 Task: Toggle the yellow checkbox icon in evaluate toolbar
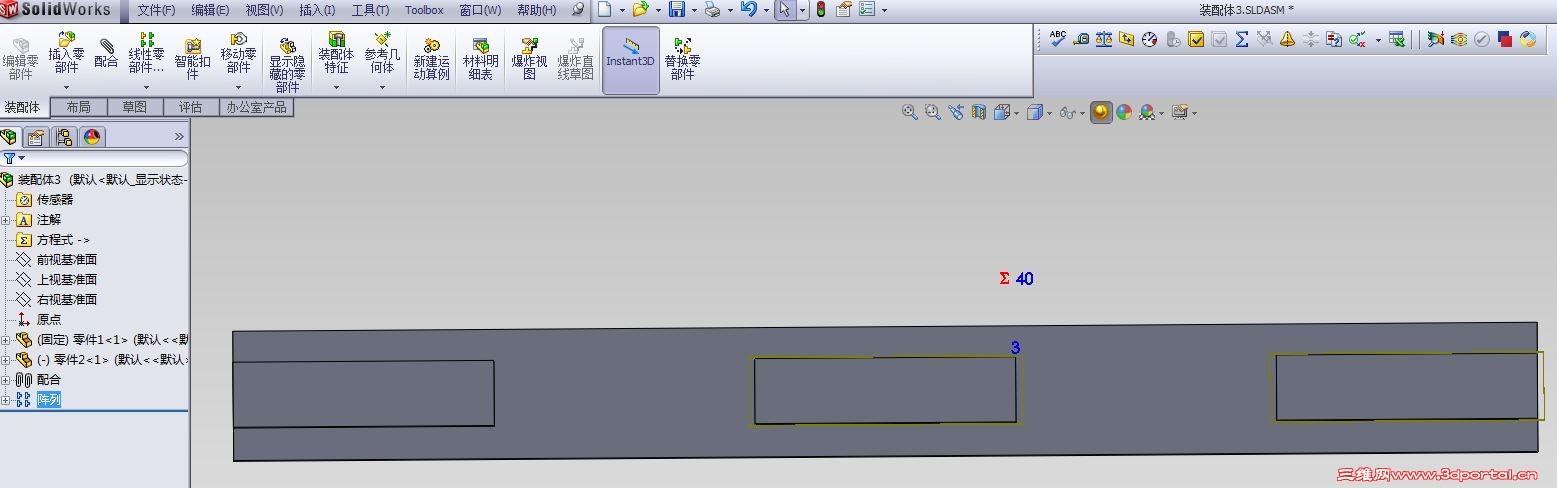coord(1196,39)
